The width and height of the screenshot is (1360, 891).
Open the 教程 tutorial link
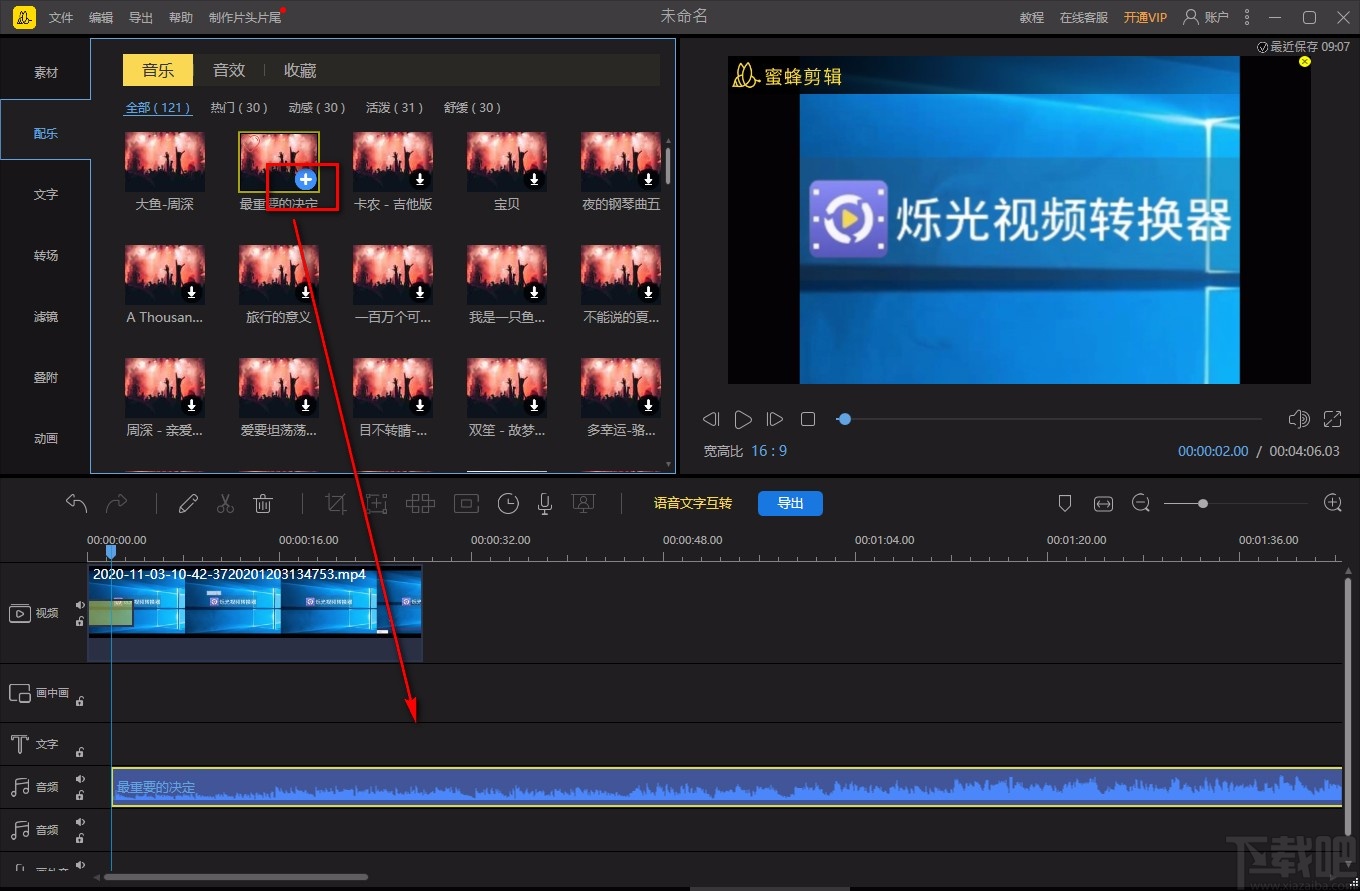(1032, 18)
